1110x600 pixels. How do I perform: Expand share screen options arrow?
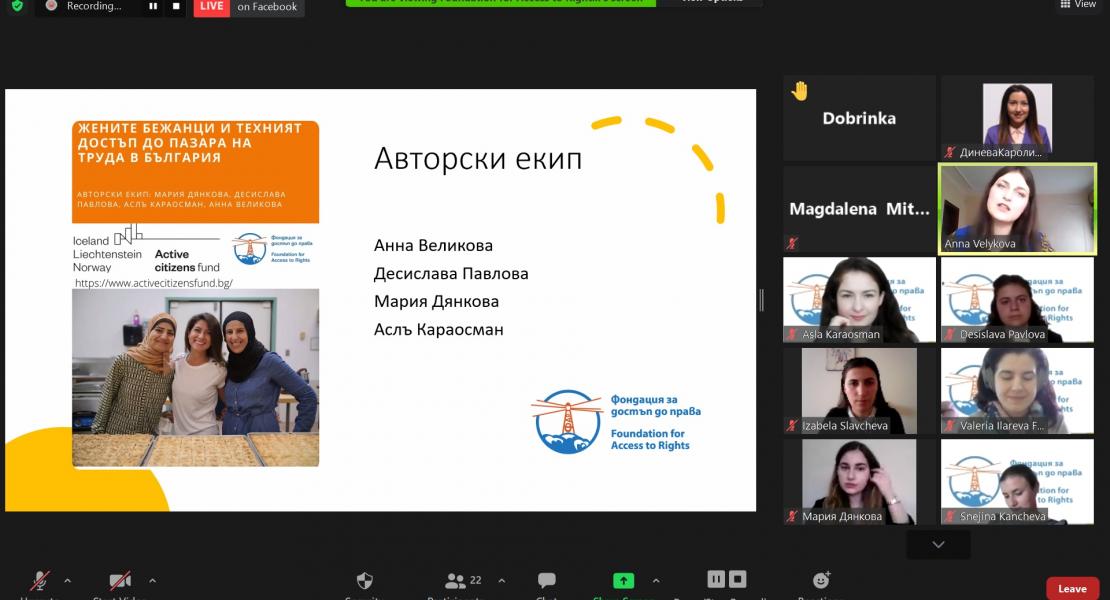click(656, 581)
